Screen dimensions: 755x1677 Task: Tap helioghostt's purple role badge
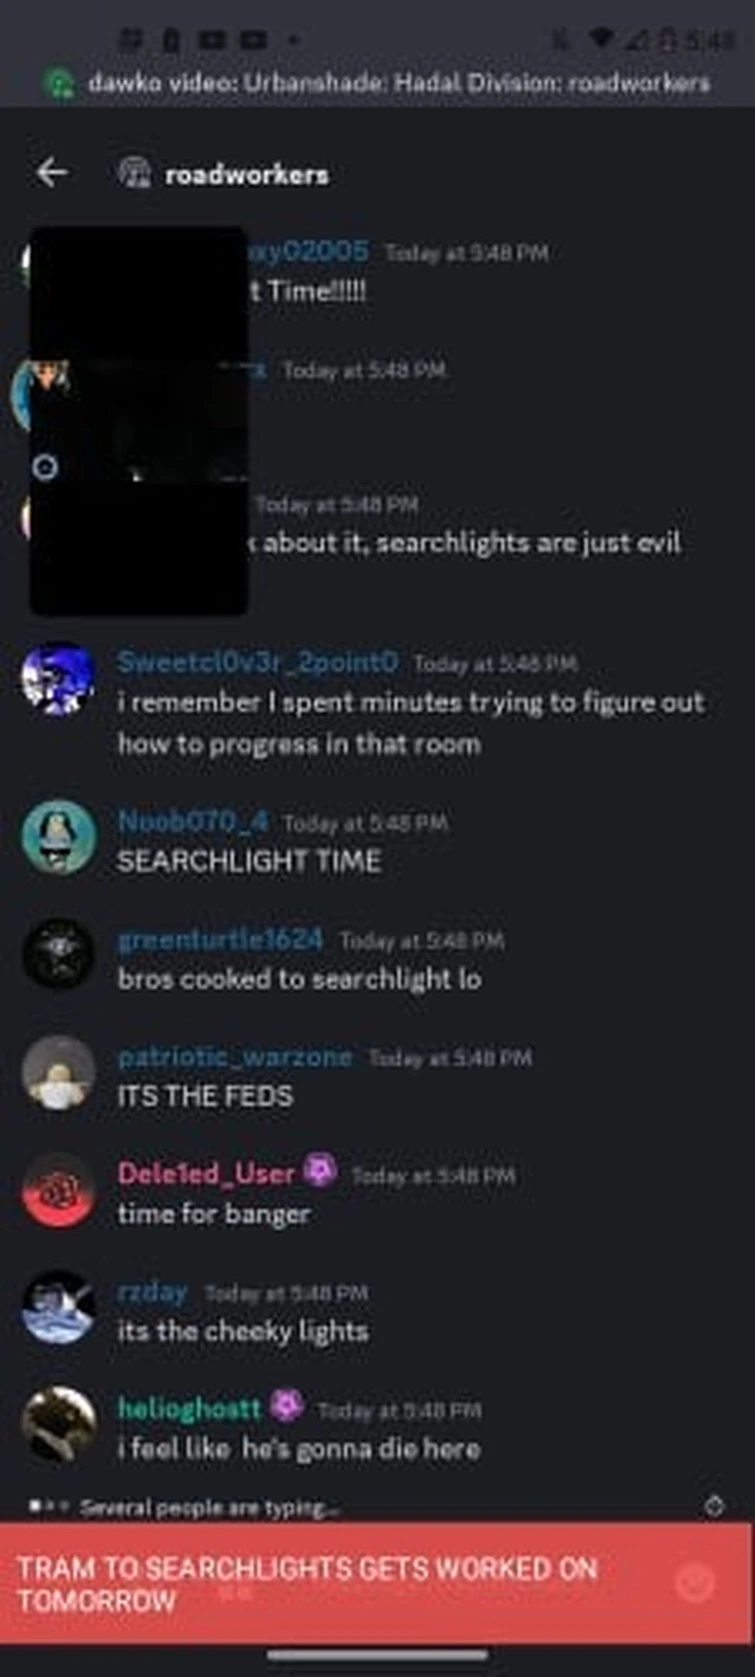[x=287, y=1406]
